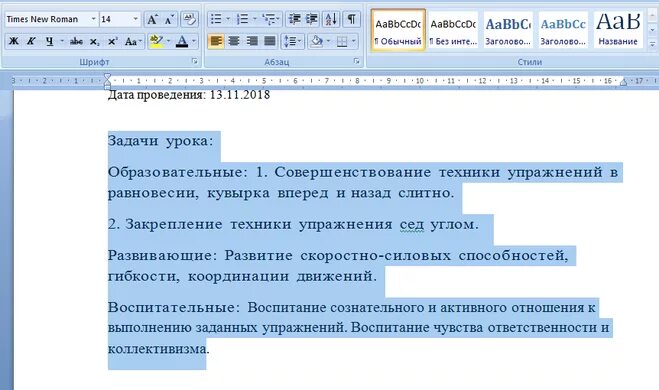The width and height of the screenshot is (659, 390).
Task: Toggle italic formatting (К)
Action: (31, 41)
